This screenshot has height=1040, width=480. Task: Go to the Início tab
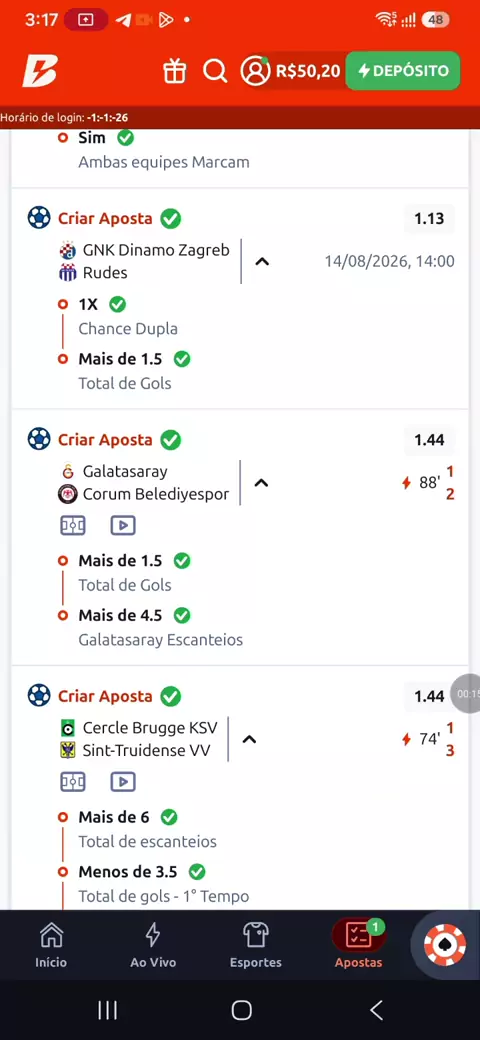pyautogui.click(x=51, y=945)
